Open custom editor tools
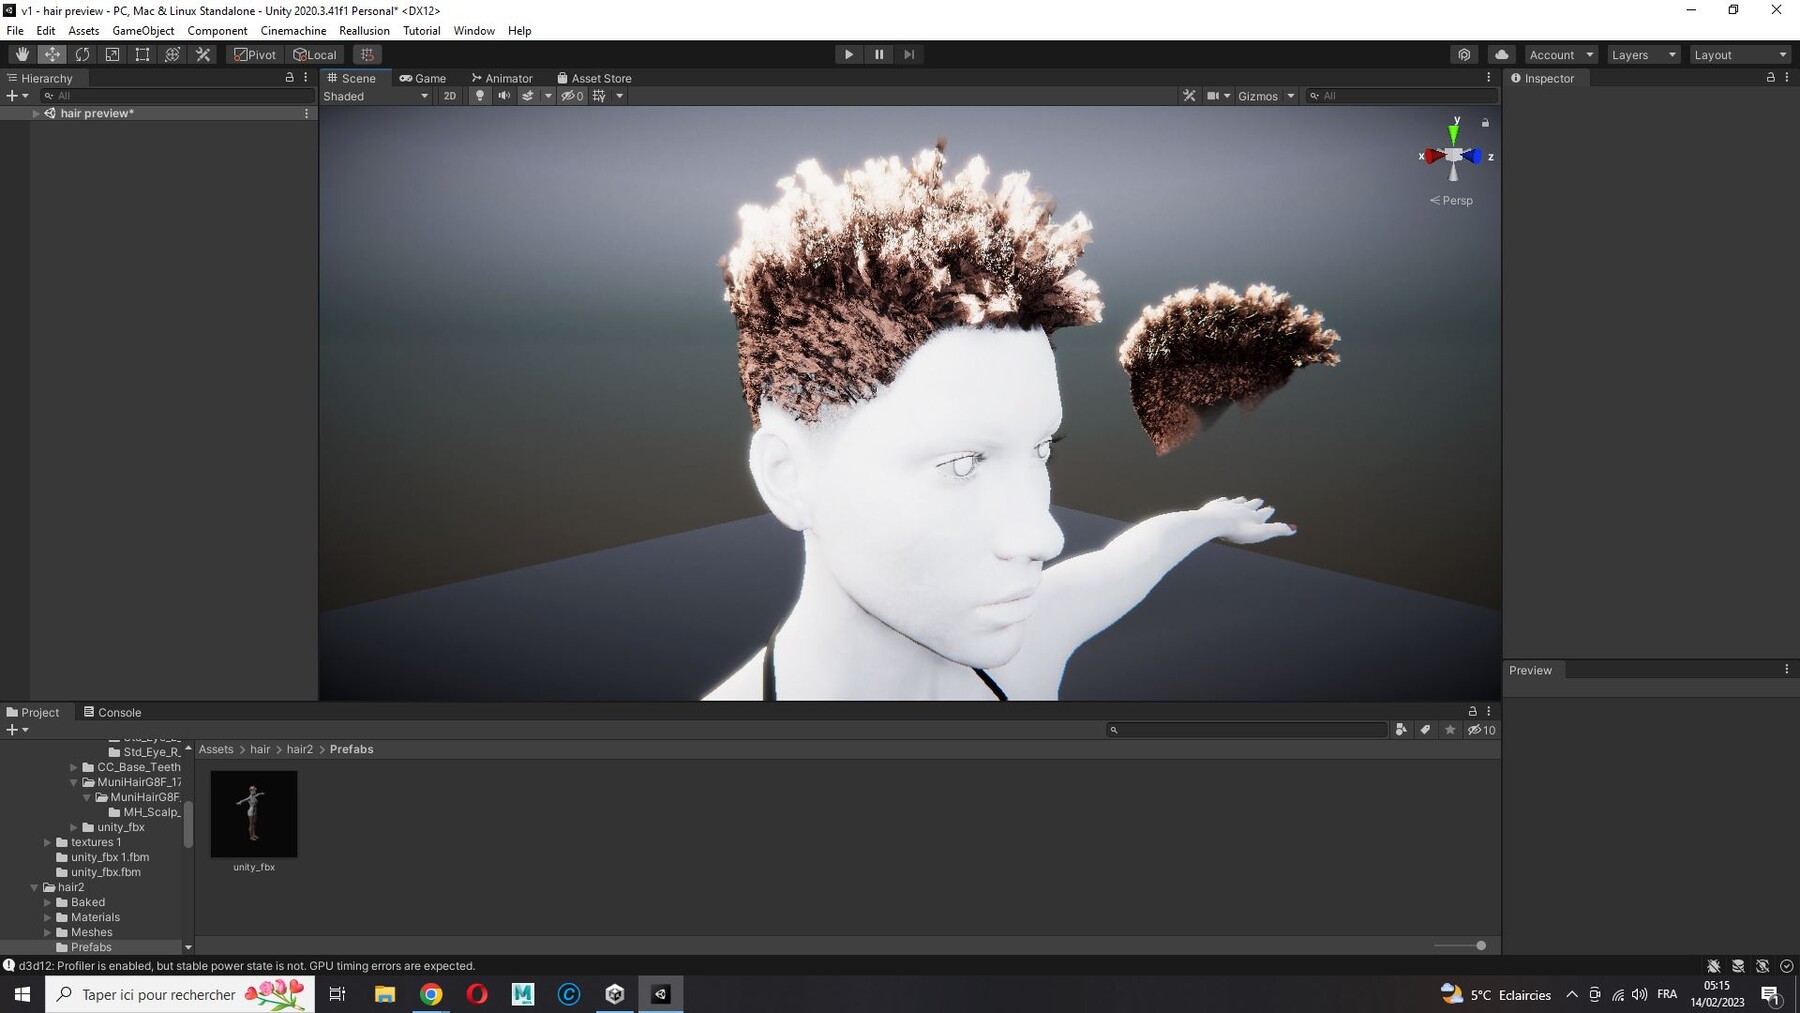Viewport: 1800px width, 1013px height. click(203, 55)
